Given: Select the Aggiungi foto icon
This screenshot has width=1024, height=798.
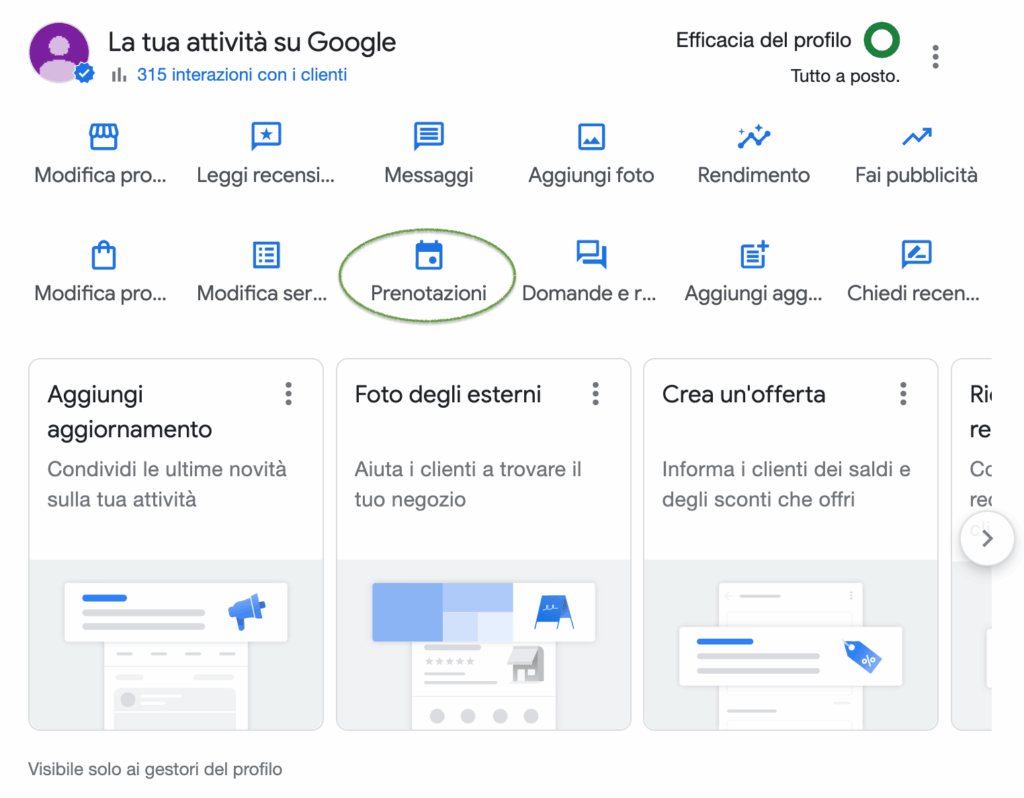Looking at the screenshot, I should (591, 137).
